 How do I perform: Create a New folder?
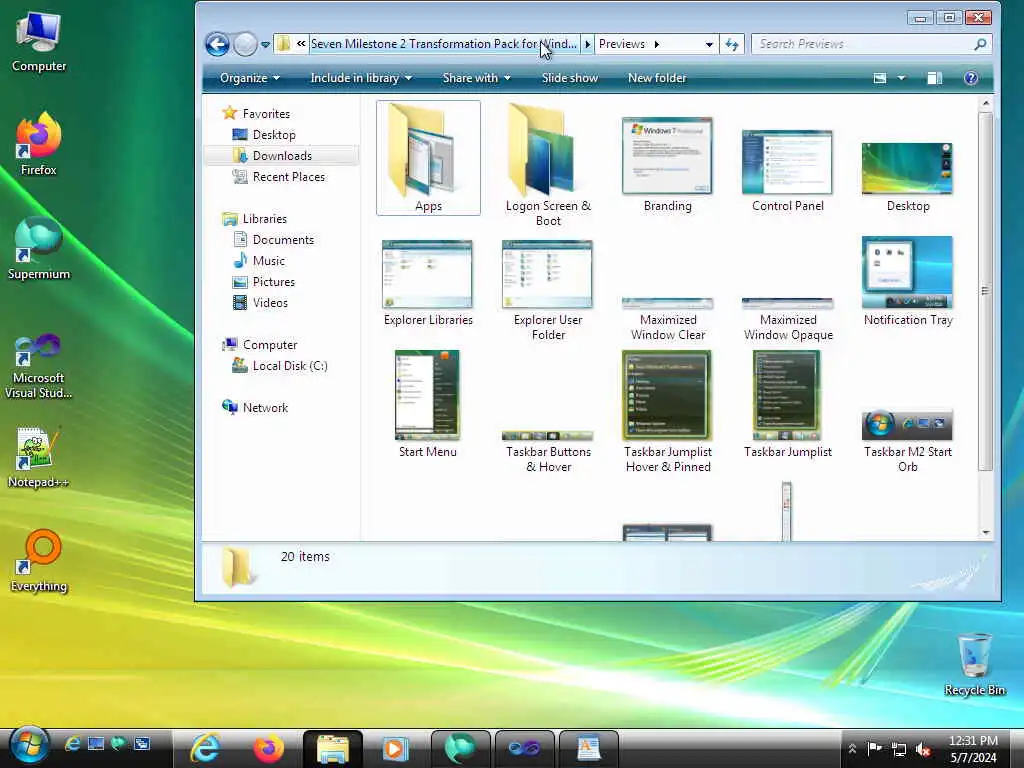pyautogui.click(x=657, y=78)
